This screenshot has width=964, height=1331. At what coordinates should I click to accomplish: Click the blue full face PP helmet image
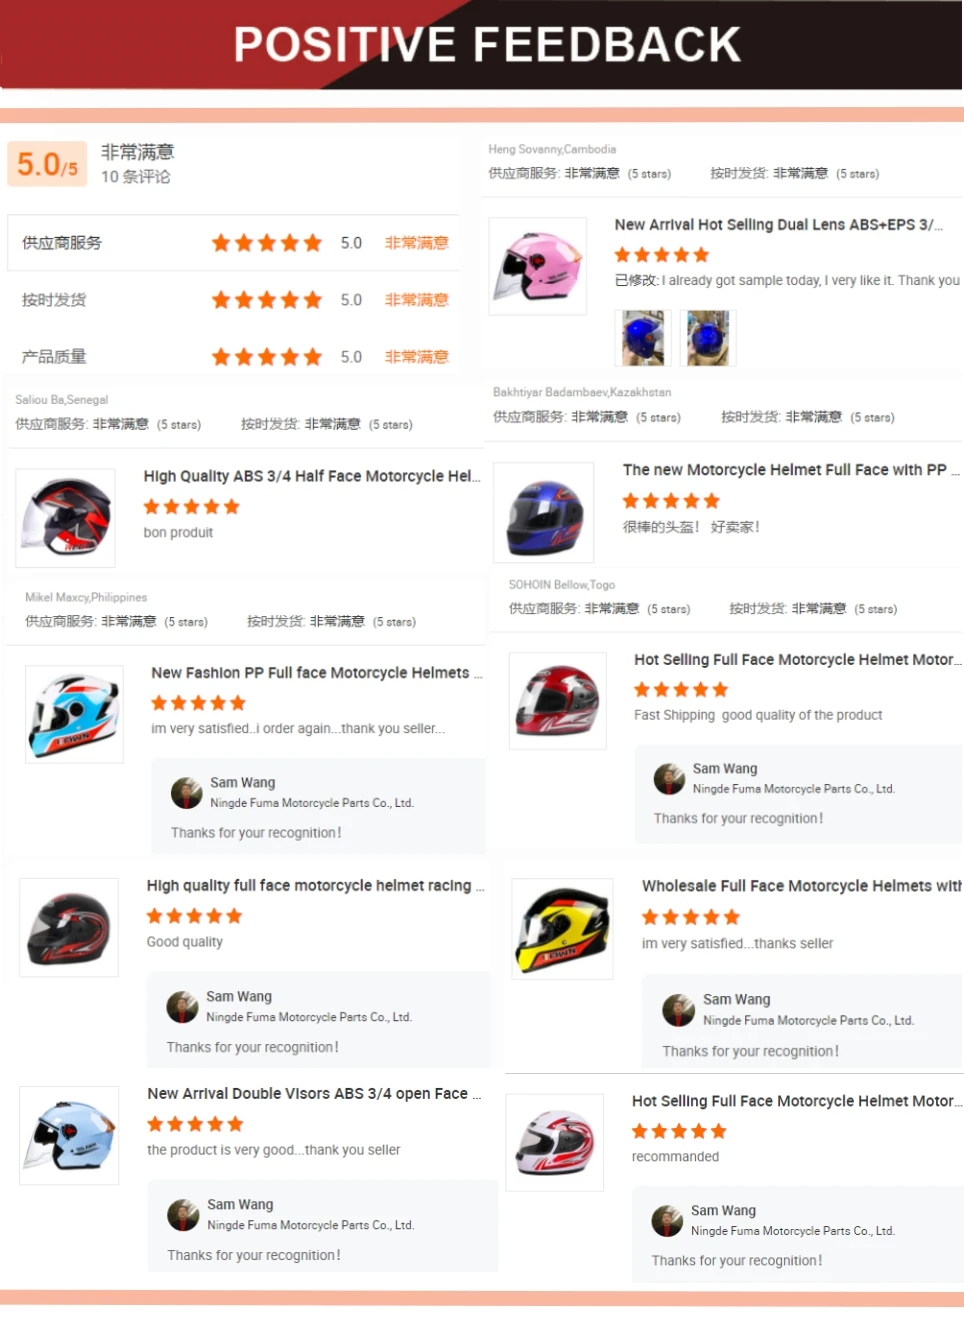(x=543, y=512)
